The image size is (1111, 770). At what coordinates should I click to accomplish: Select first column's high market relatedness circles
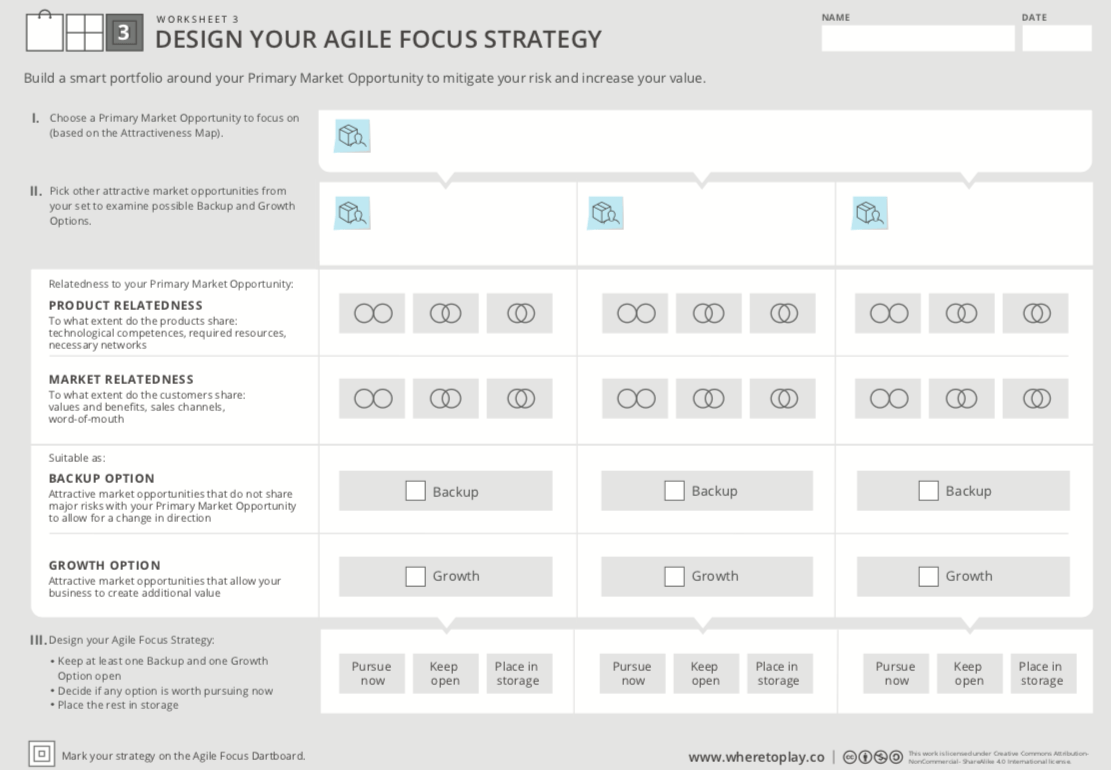[519, 398]
